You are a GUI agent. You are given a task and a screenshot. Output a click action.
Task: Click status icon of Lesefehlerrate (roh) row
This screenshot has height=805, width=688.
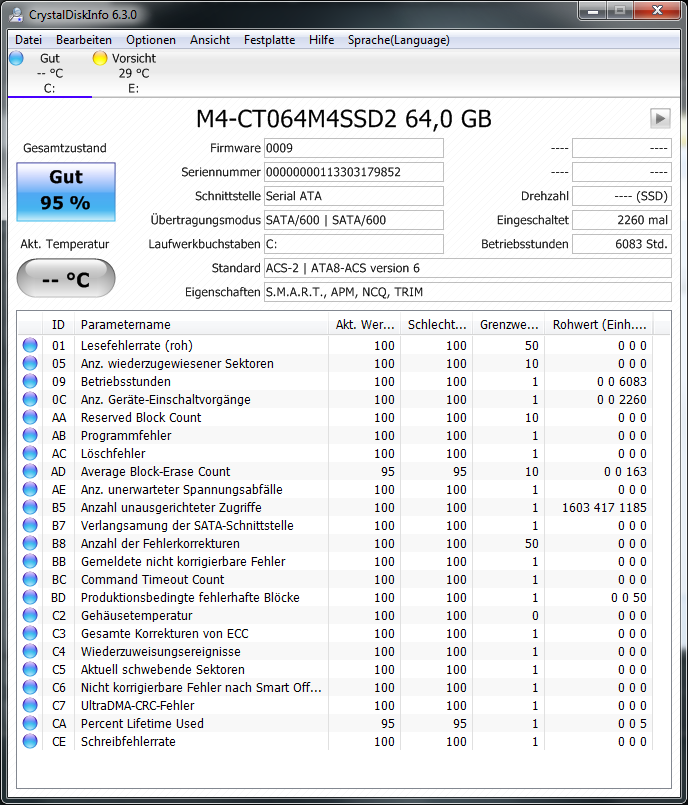(30, 345)
